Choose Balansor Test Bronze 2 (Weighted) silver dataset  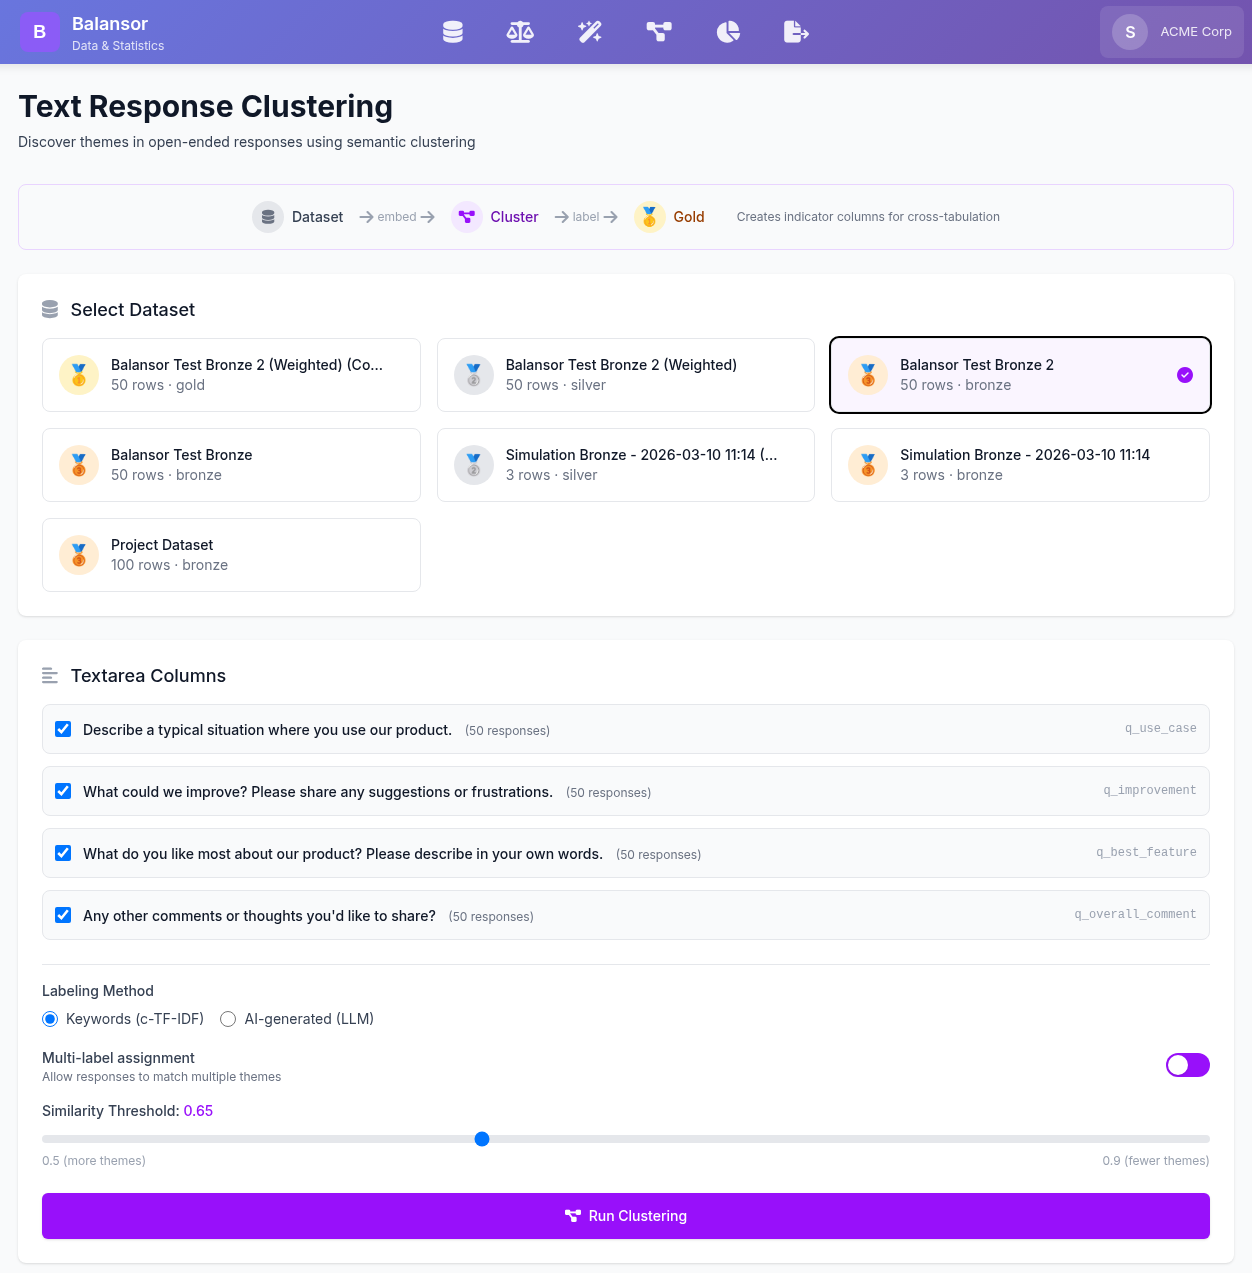[625, 375]
